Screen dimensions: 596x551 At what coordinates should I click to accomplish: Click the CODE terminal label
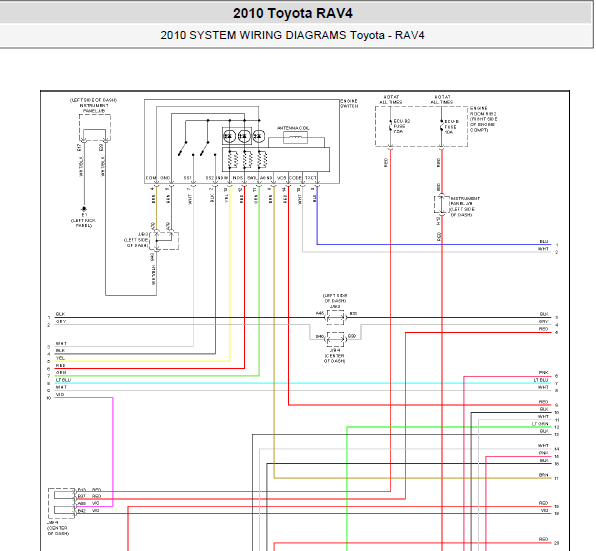click(x=295, y=178)
